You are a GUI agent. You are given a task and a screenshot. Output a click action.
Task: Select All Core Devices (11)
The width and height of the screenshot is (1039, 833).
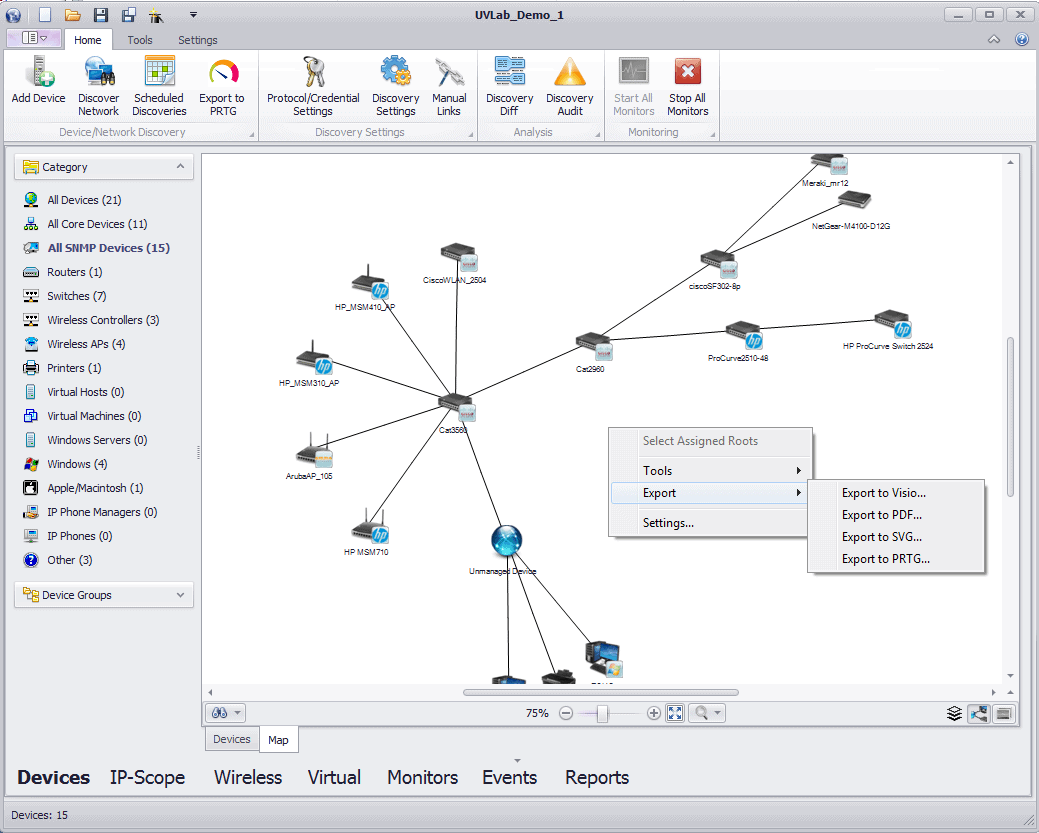pos(97,224)
